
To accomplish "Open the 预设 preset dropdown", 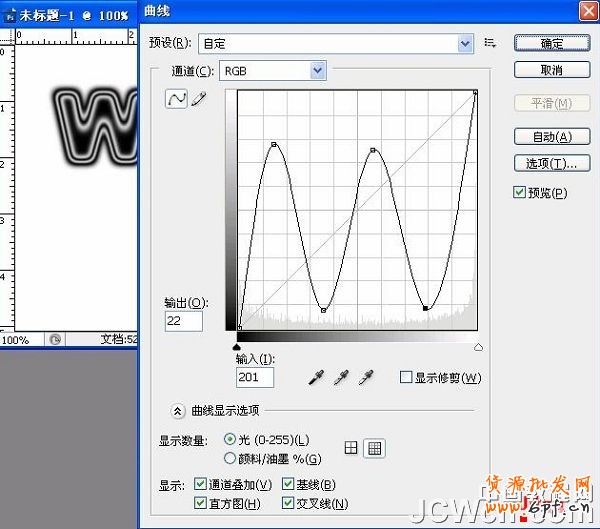I will 336,43.
